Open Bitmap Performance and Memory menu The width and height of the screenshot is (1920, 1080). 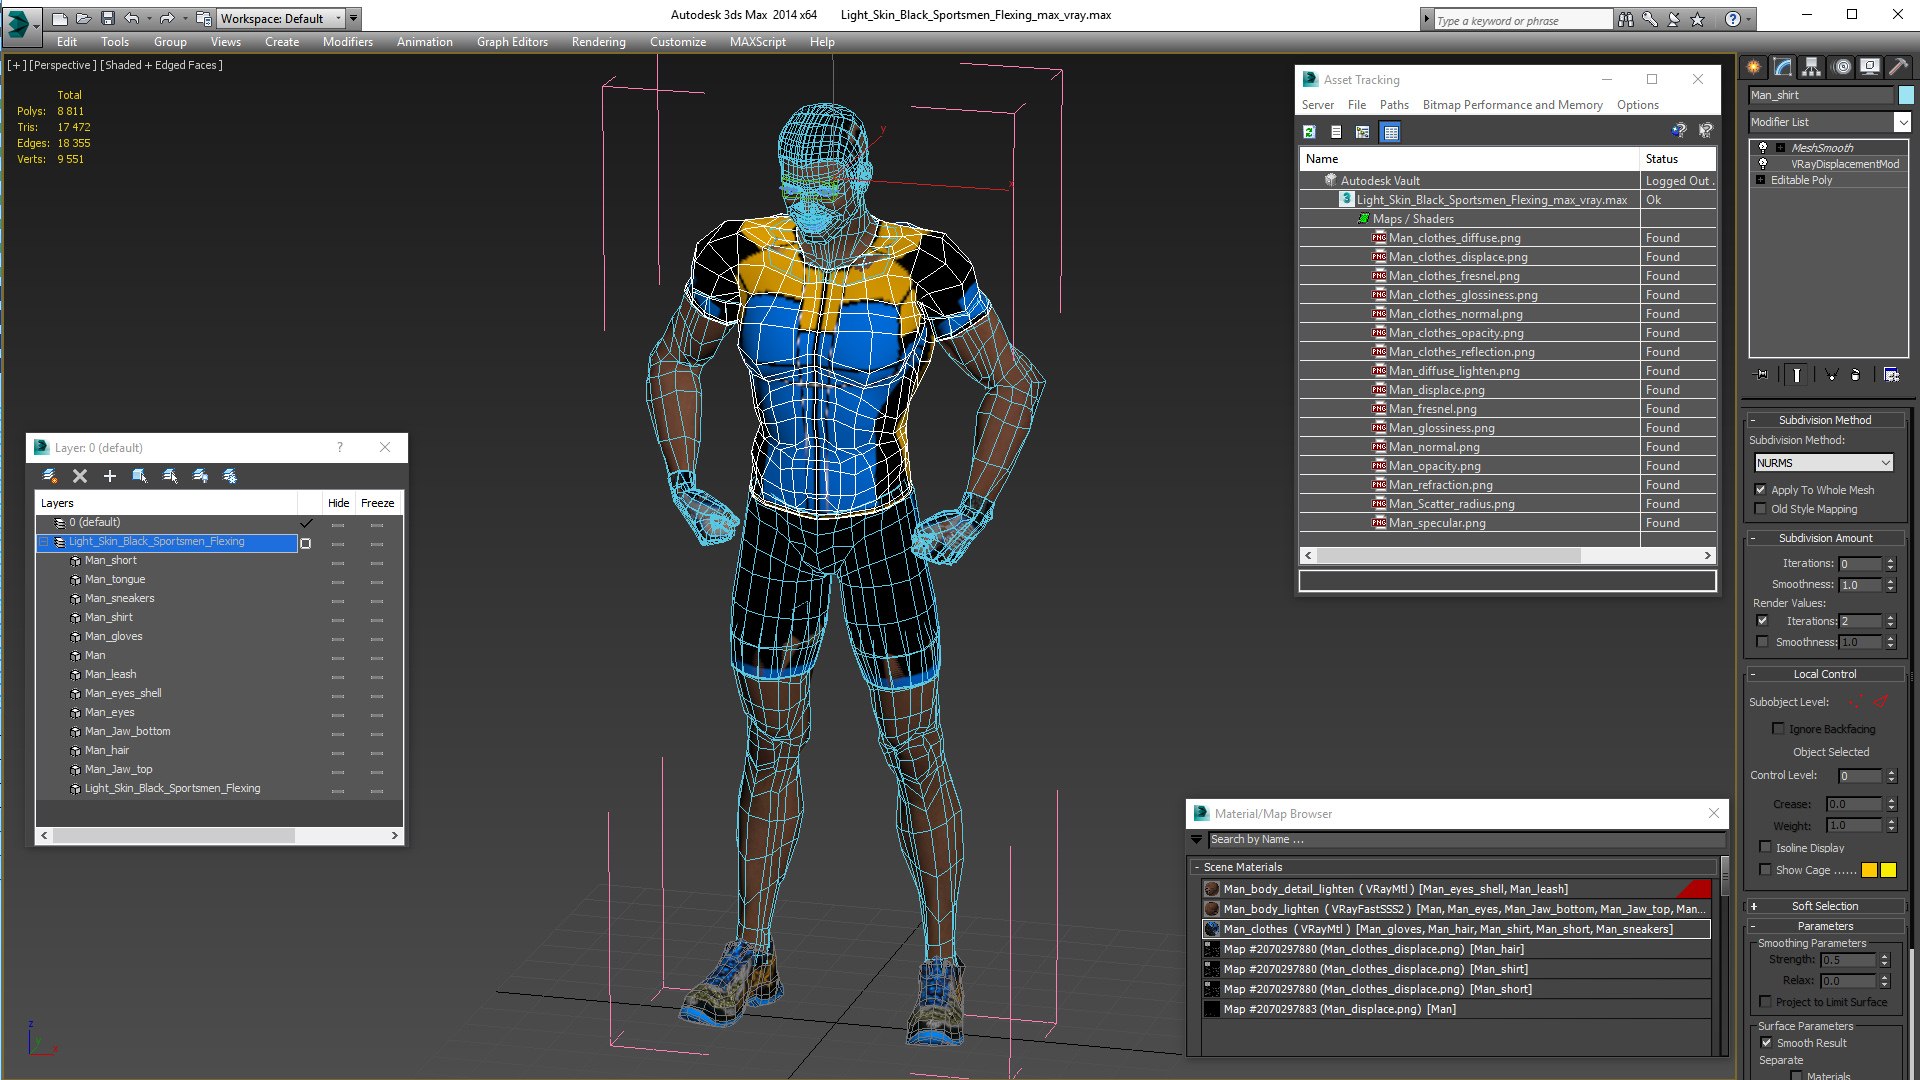pyautogui.click(x=1512, y=105)
